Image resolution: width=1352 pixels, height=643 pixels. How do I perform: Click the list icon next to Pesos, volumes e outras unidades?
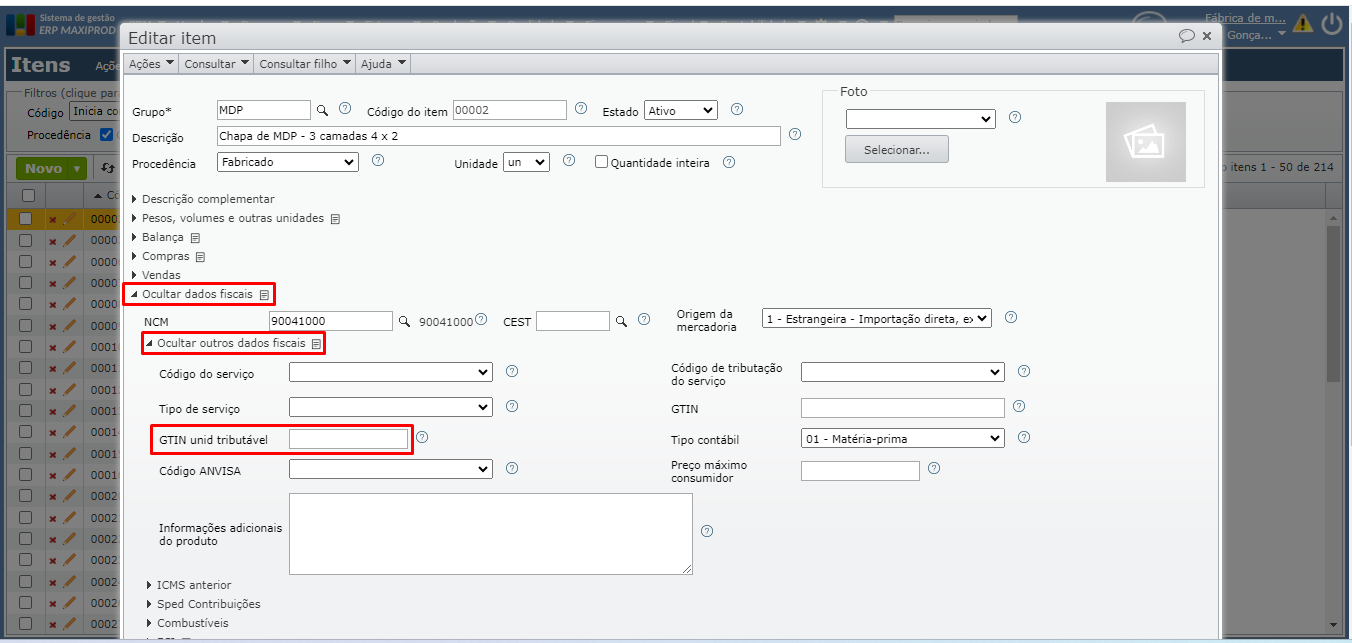[x=335, y=219]
